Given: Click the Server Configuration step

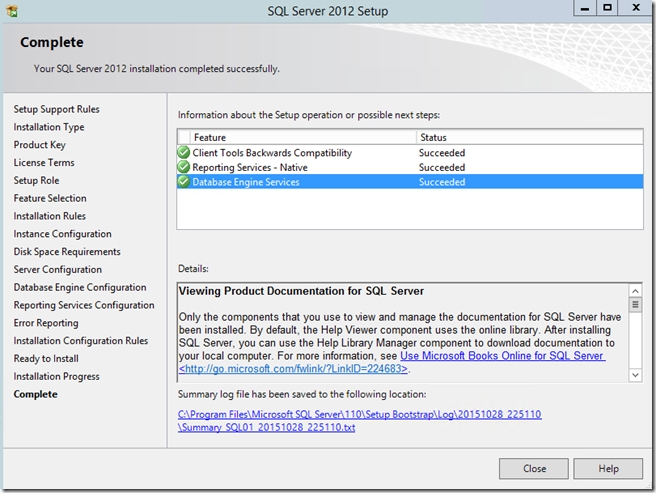Looking at the screenshot, I should pyautogui.click(x=58, y=270).
